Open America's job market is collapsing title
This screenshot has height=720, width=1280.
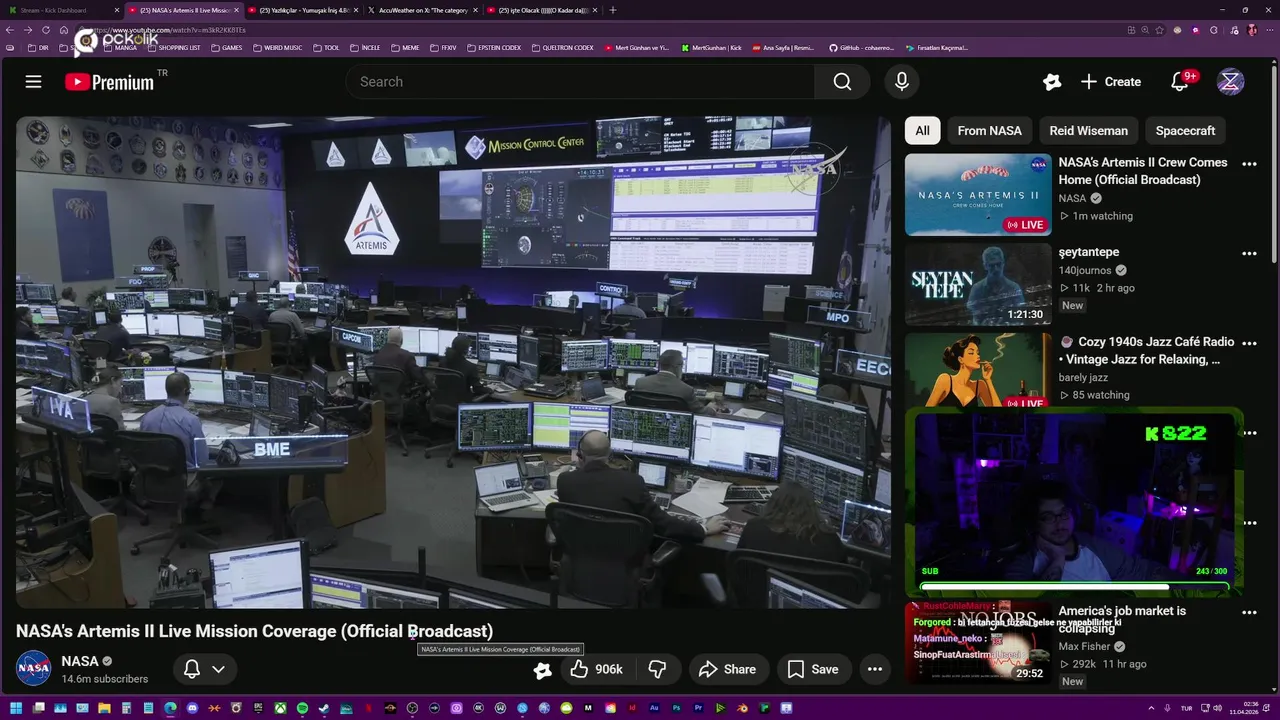1122,620
